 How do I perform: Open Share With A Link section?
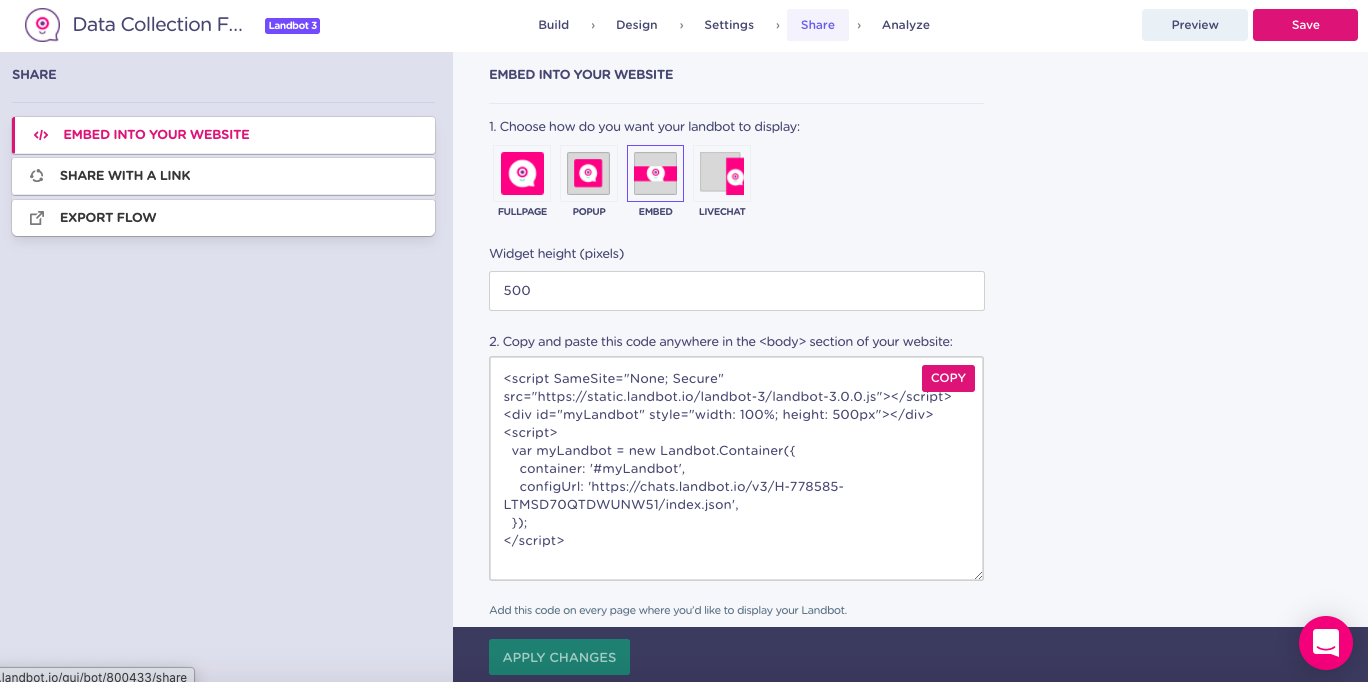(x=224, y=176)
